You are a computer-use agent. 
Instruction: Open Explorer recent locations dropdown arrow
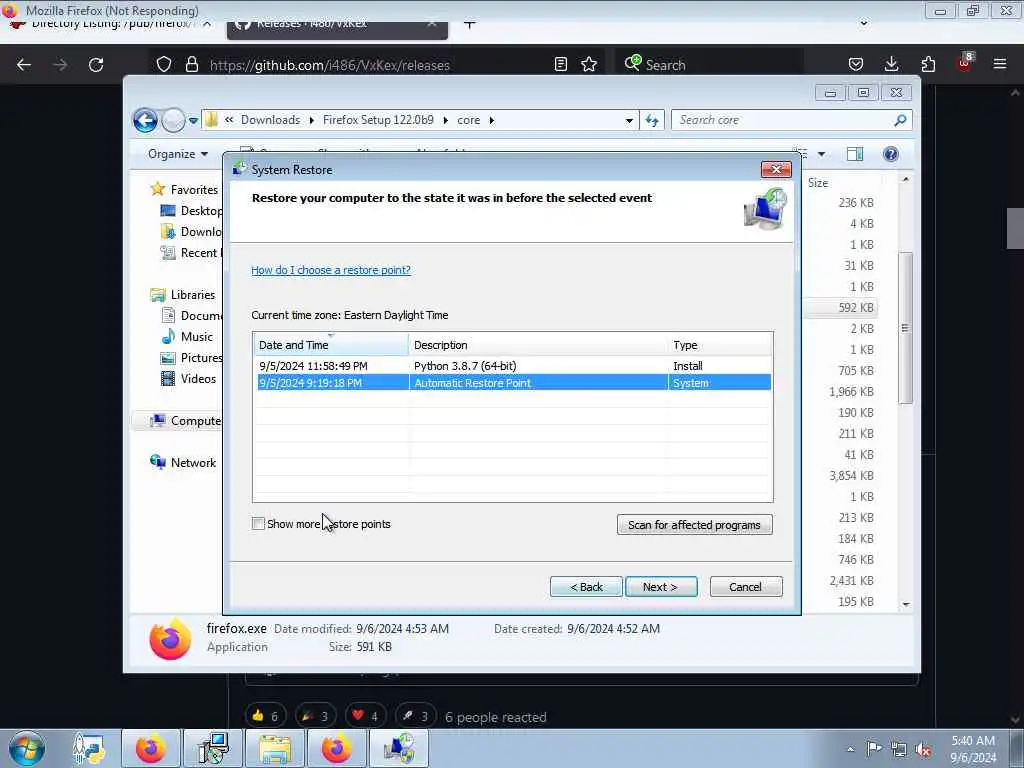(193, 120)
